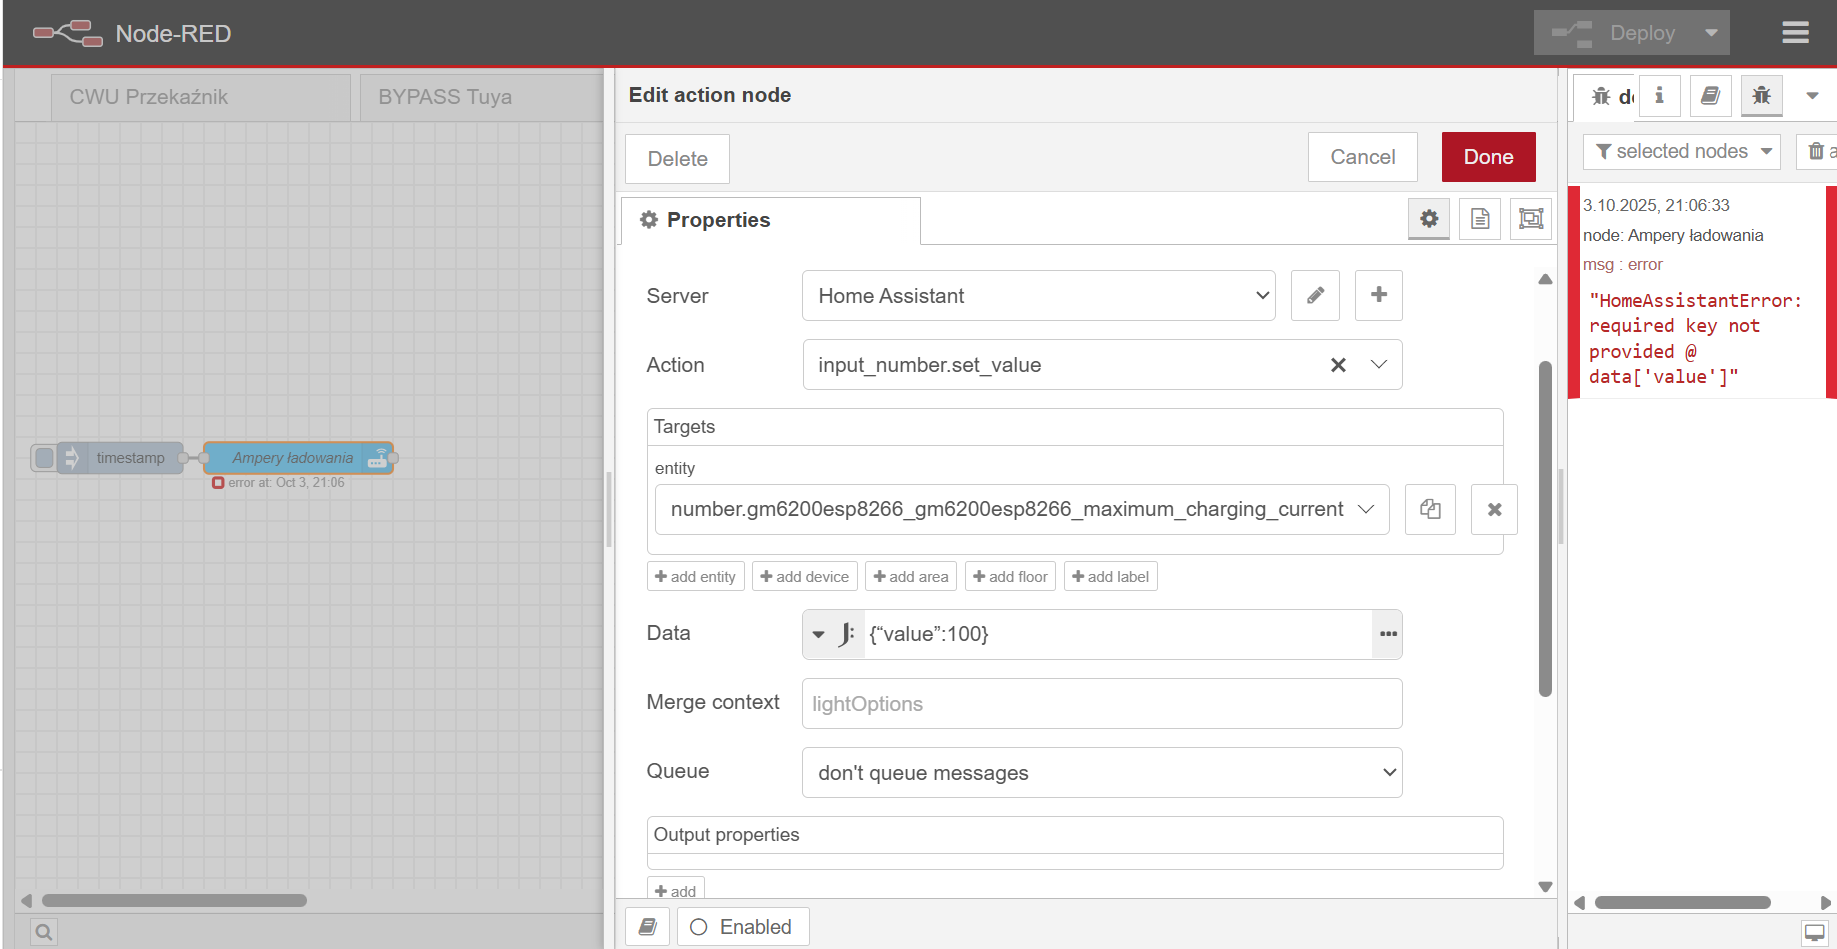Clear the Action field value
The width and height of the screenshot is (1837, 949).
point(1338,365)
